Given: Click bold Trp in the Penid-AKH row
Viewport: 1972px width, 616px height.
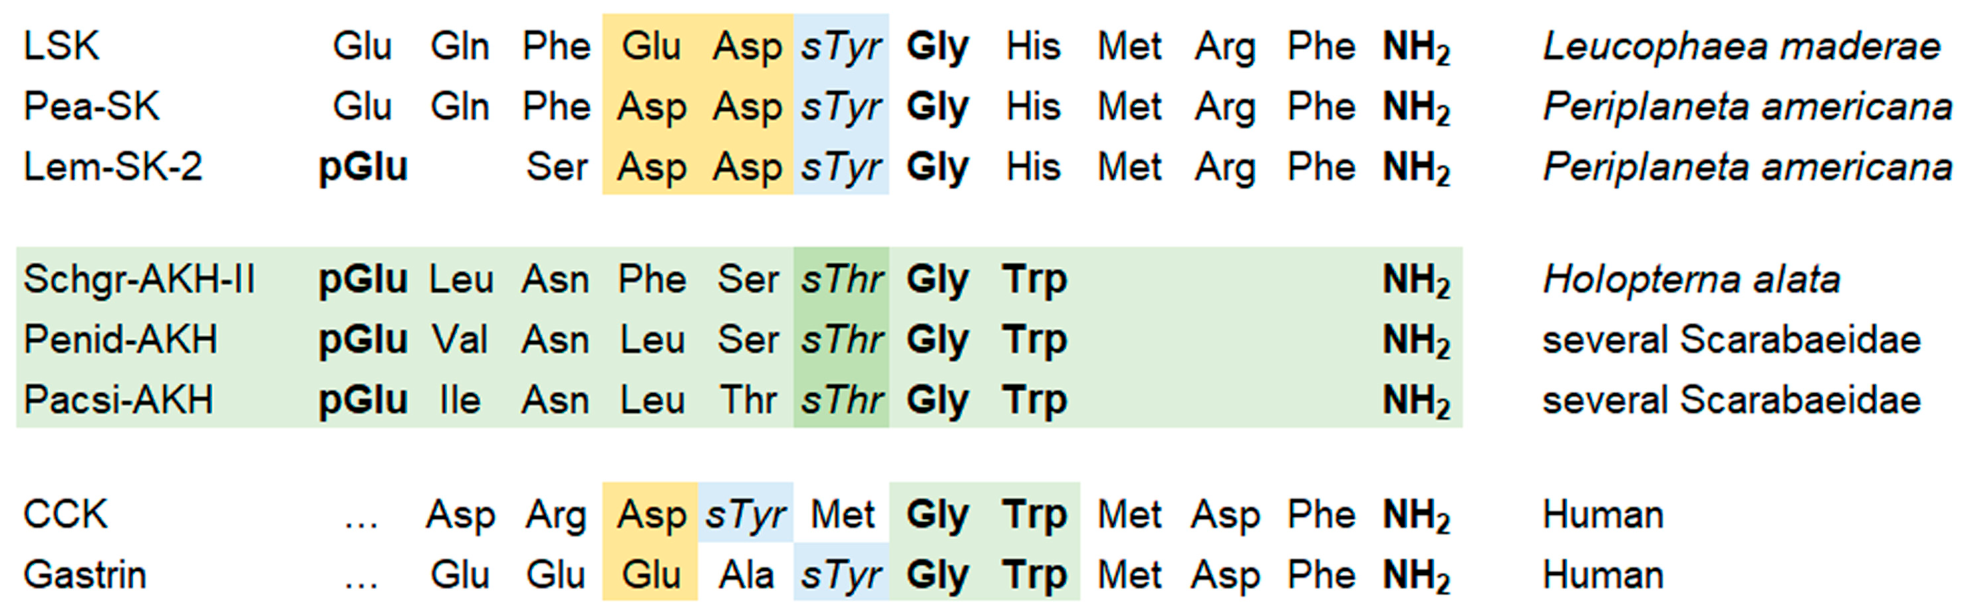Looking at the screenshot, I should coord(1035,341).
